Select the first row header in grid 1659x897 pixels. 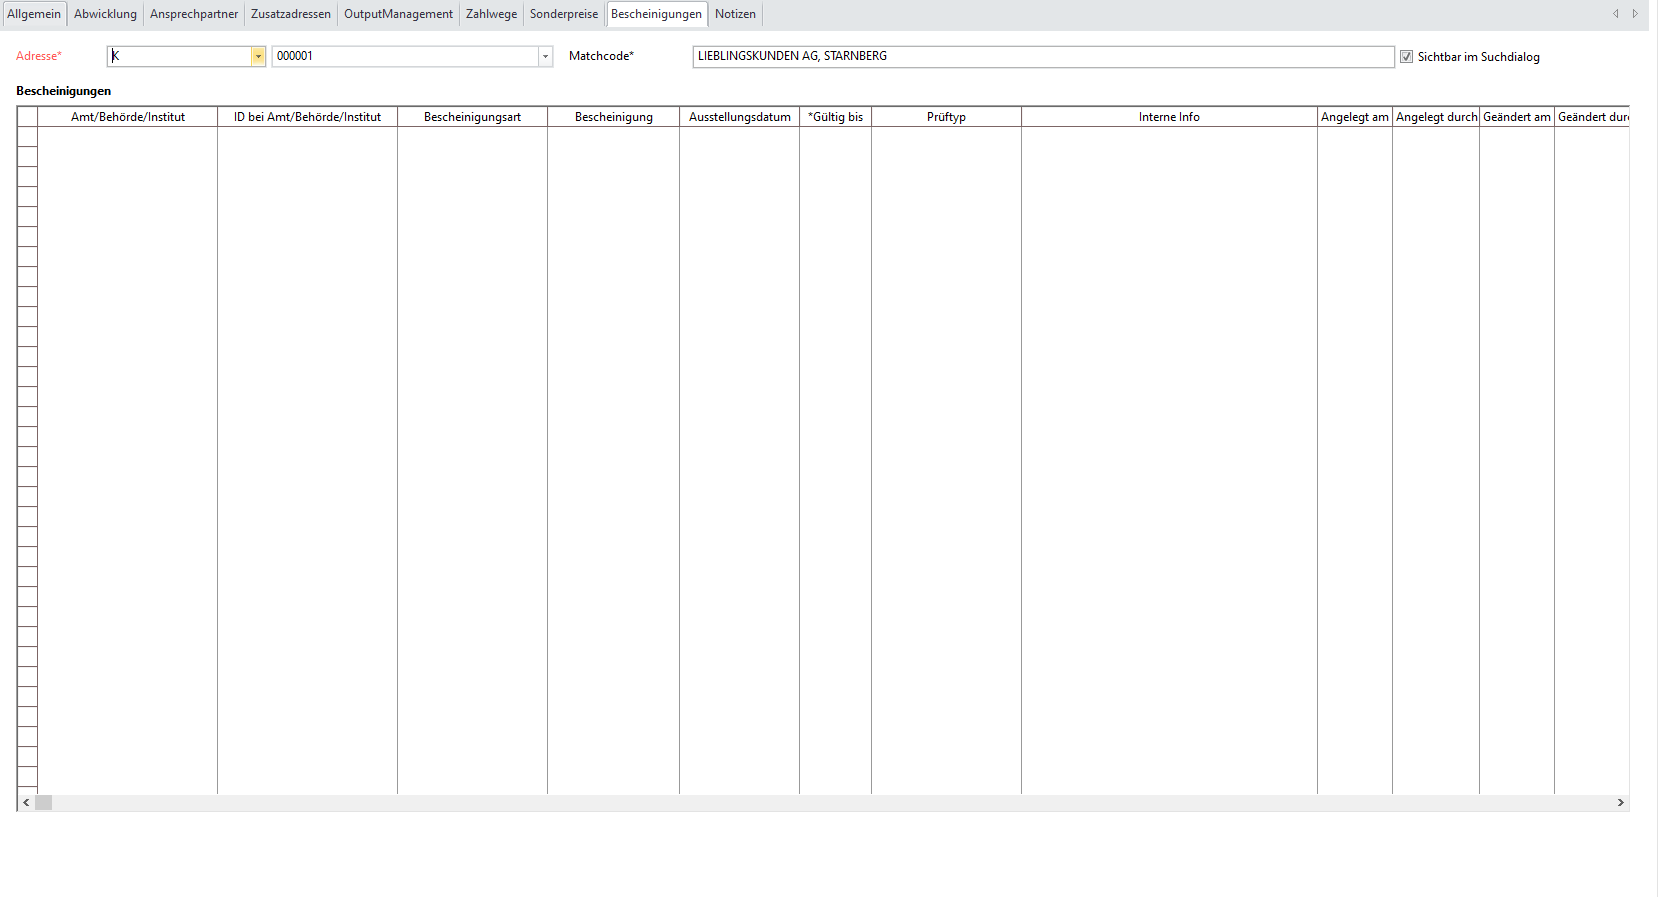coord(27,137)
